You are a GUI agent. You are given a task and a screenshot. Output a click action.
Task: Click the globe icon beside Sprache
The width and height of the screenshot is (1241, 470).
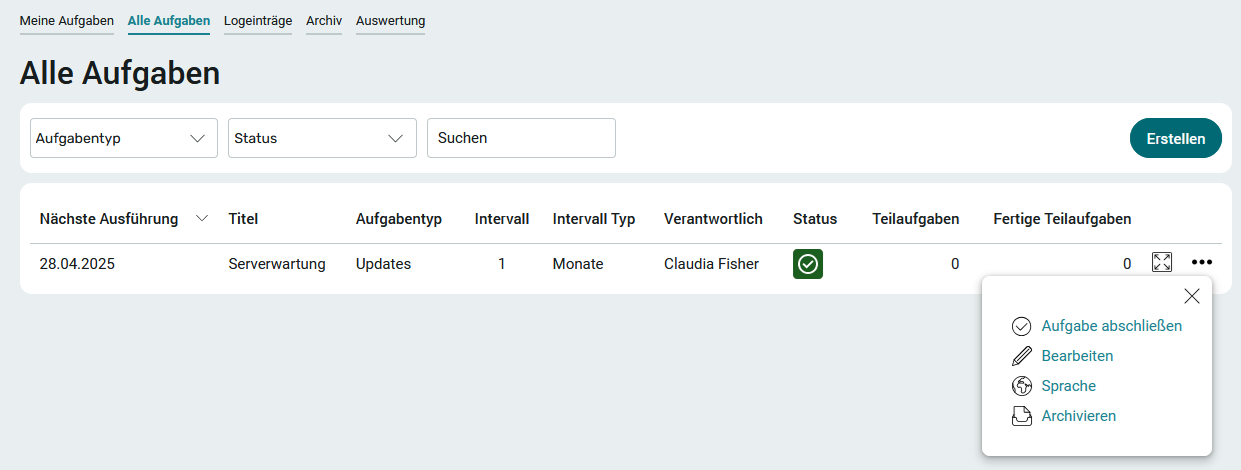tap(1021, 386)
